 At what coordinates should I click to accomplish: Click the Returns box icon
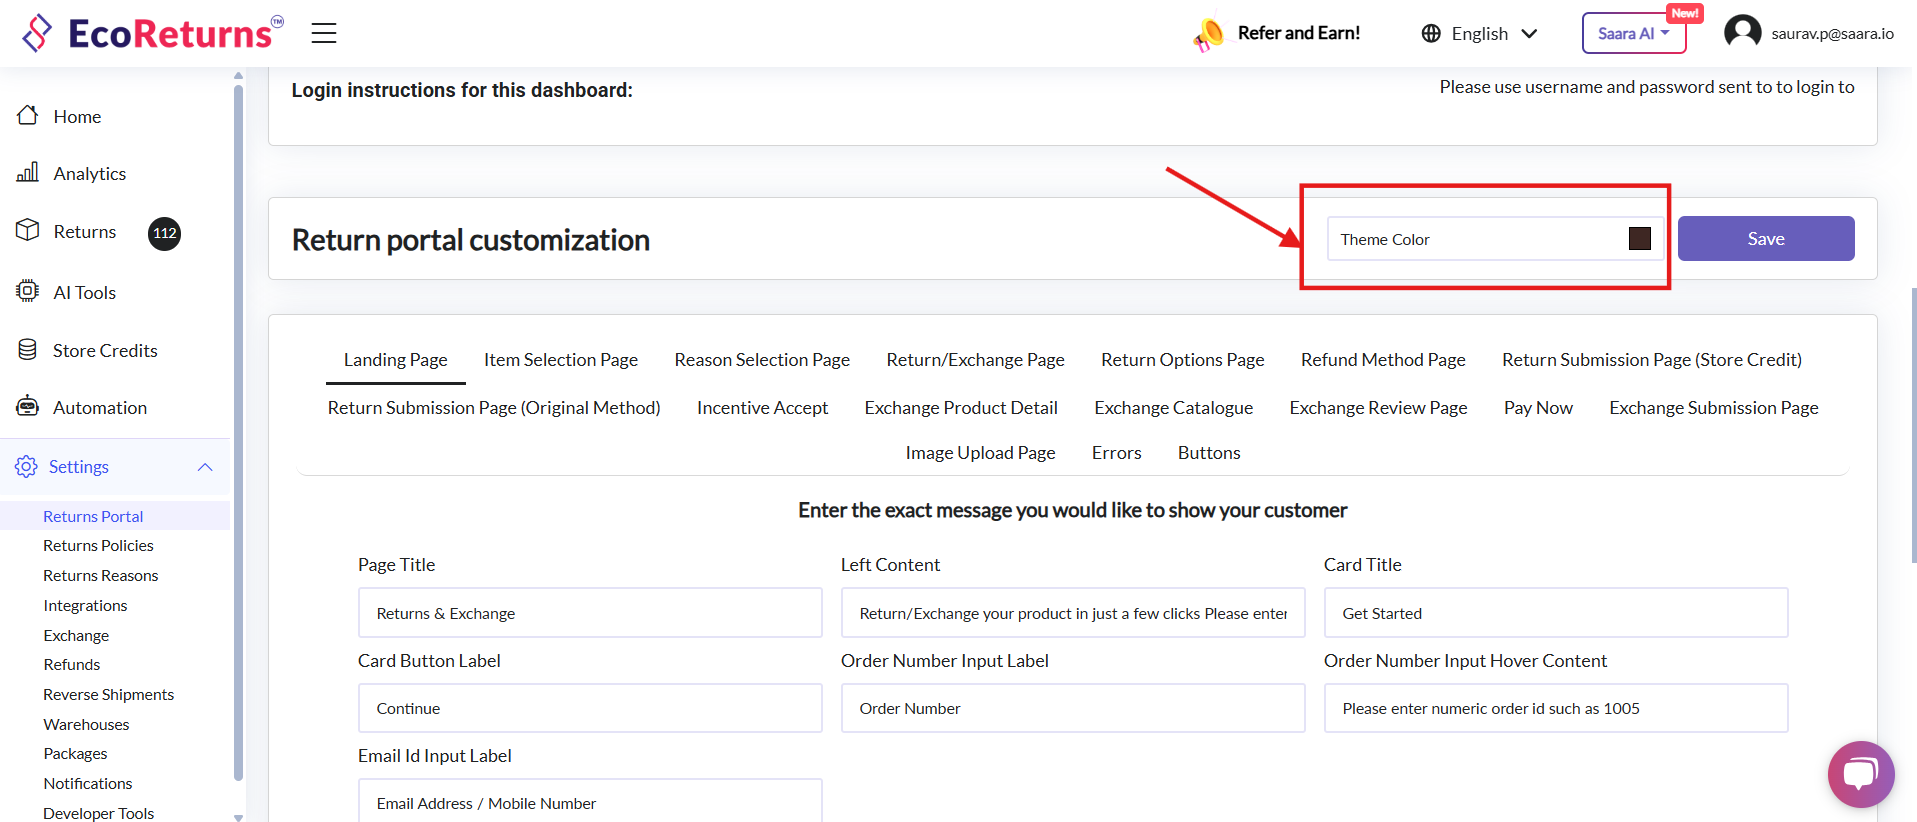tap(28, 231)
